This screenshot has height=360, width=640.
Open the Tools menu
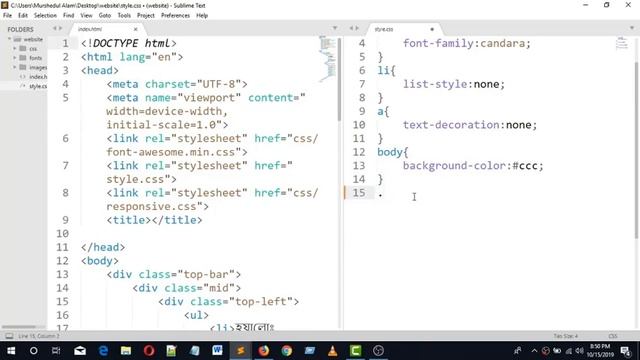pyautogui.click(x=124, y=16)
